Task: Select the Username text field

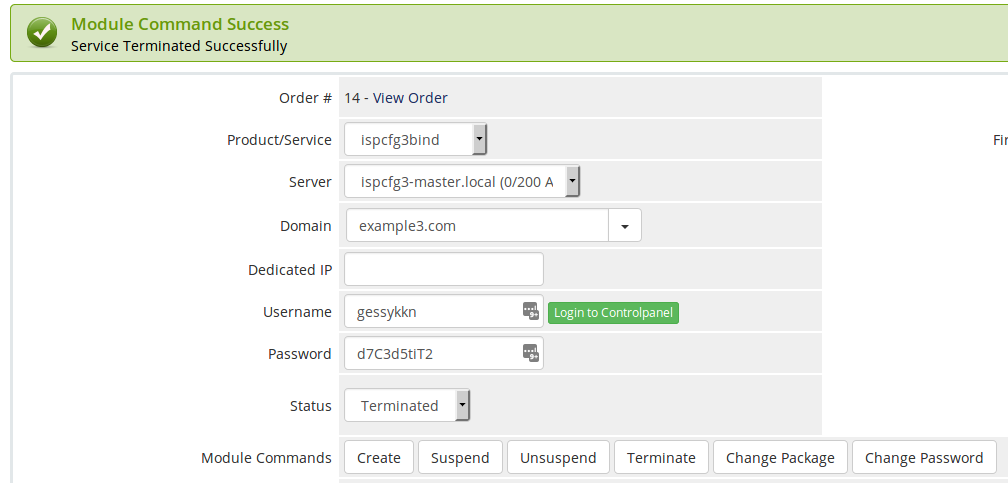Action: [x=444, y=312]
